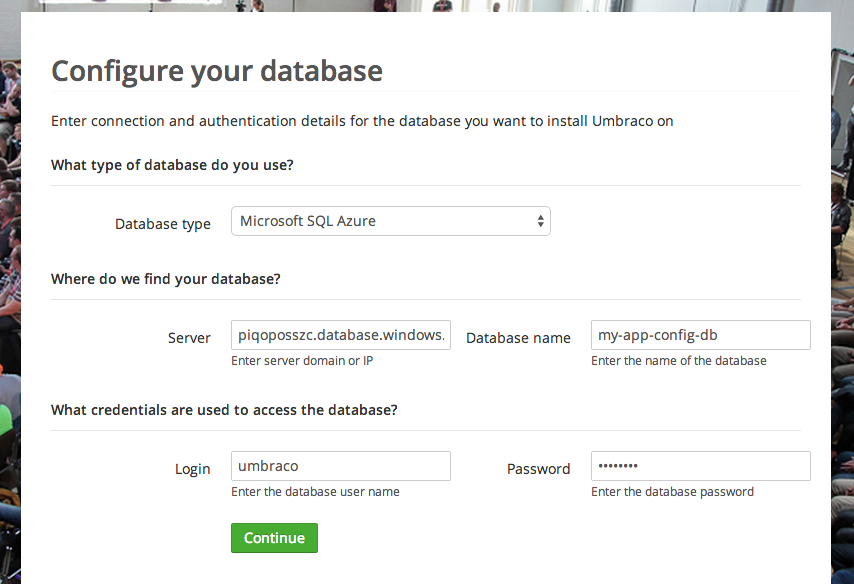This screenshot has height=584, width=854.
Task: Click 'What type of database do you use?' text
Action: tap(172, 165)
